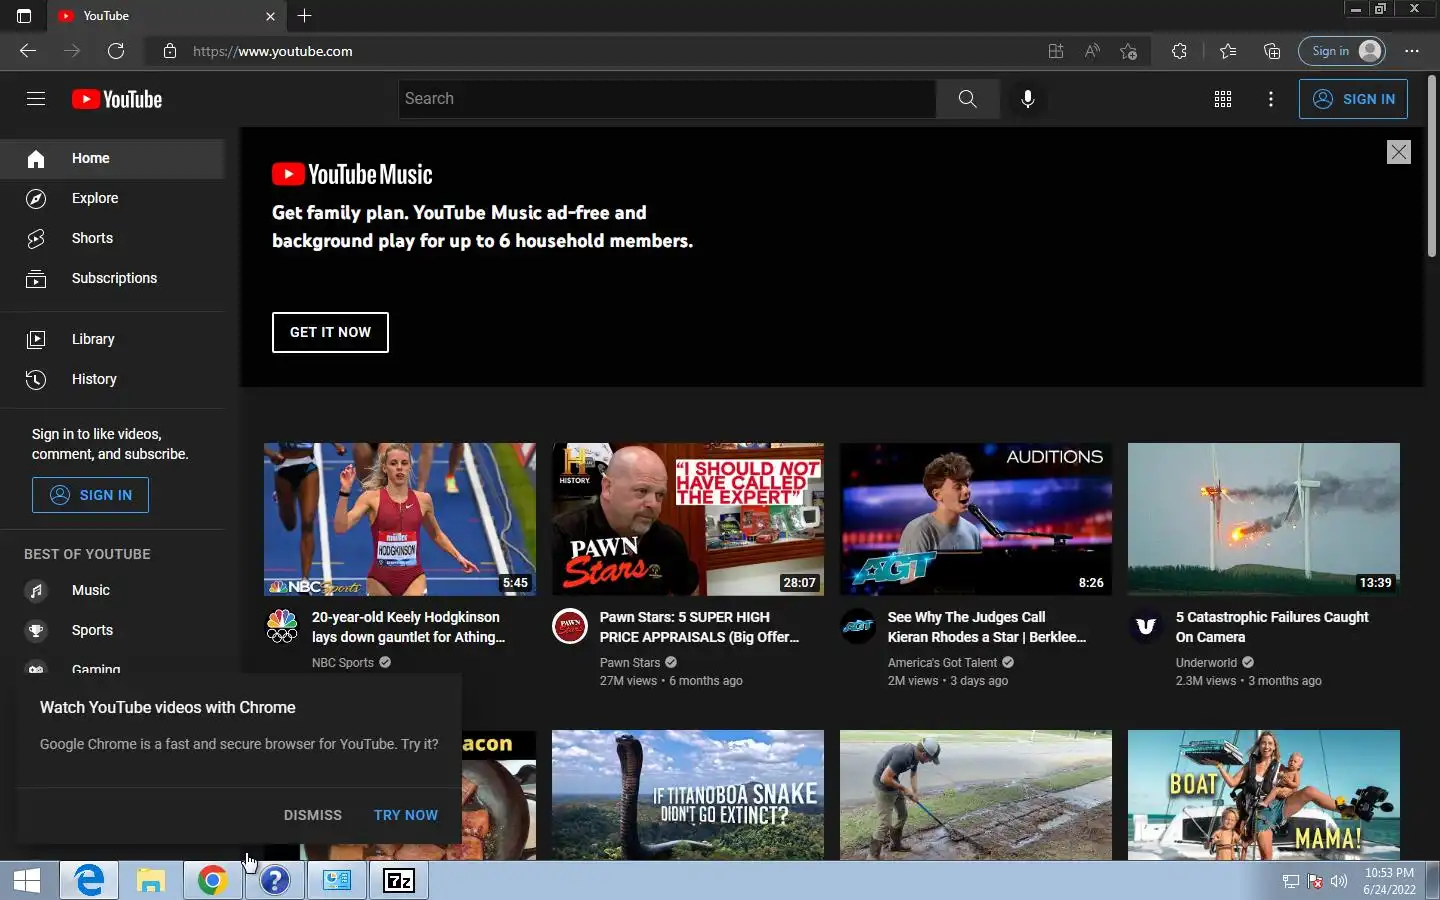Focus the YouTube search field

tap(667, 99)
